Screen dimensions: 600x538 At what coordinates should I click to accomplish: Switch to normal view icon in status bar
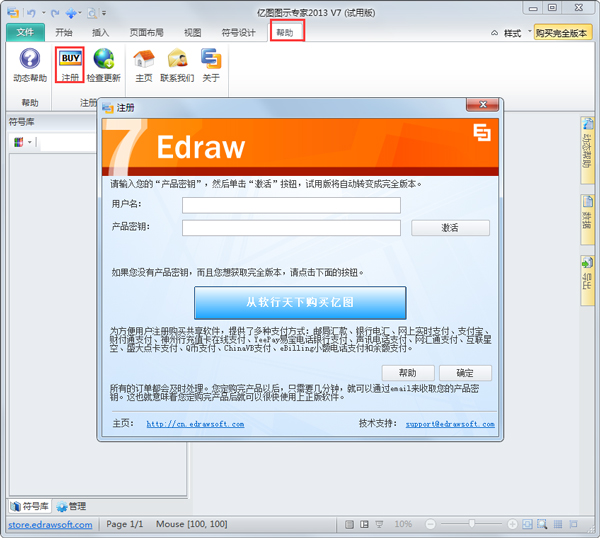(x=349, y=524)
